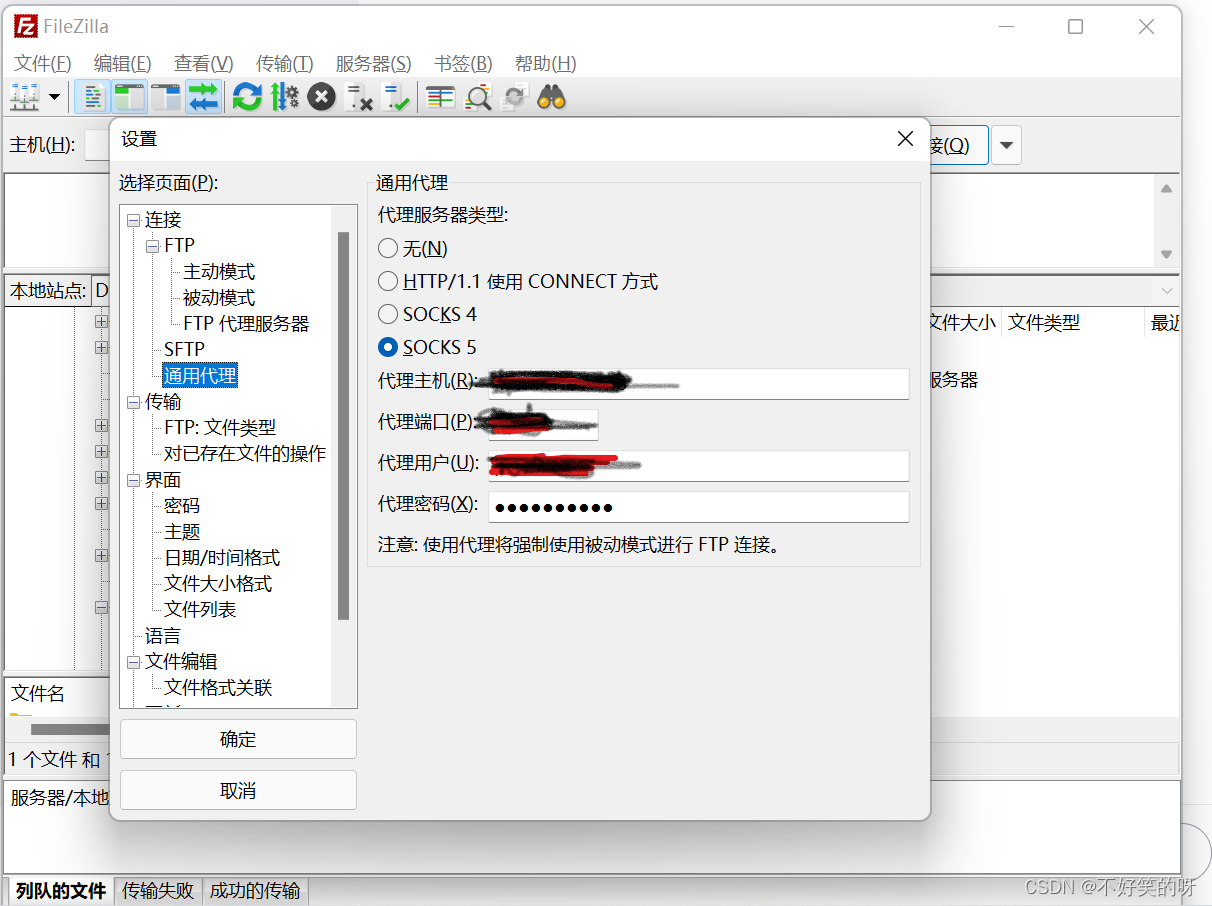Open the Site Manager icon

(25, 97)
